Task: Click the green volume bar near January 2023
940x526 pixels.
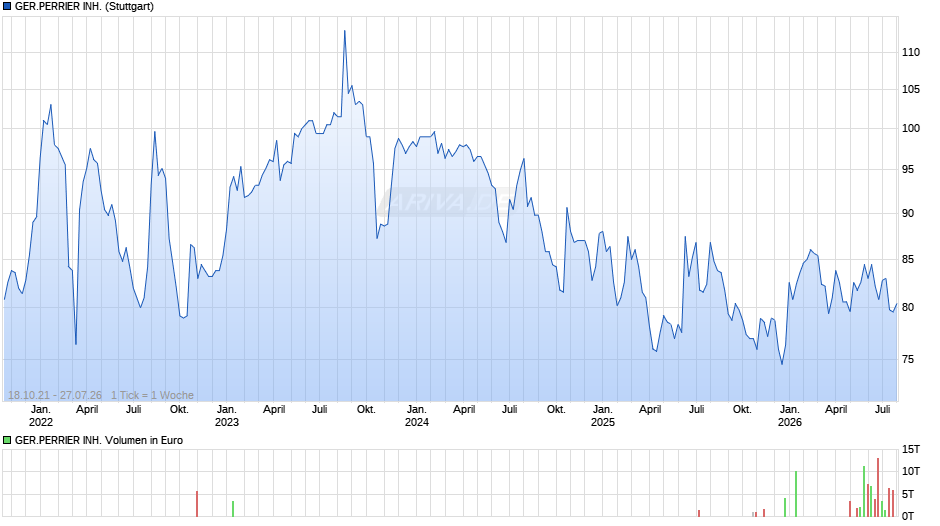Action: coord(233,509)
